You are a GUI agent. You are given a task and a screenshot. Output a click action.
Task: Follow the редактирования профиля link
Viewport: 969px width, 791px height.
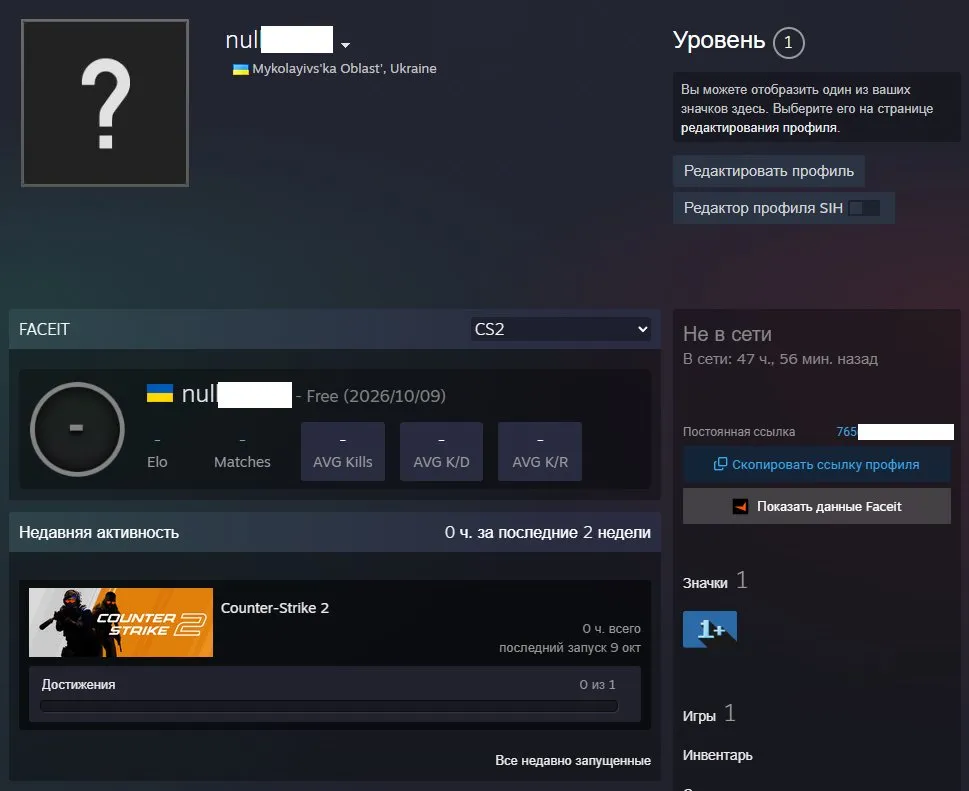[759, 128]
